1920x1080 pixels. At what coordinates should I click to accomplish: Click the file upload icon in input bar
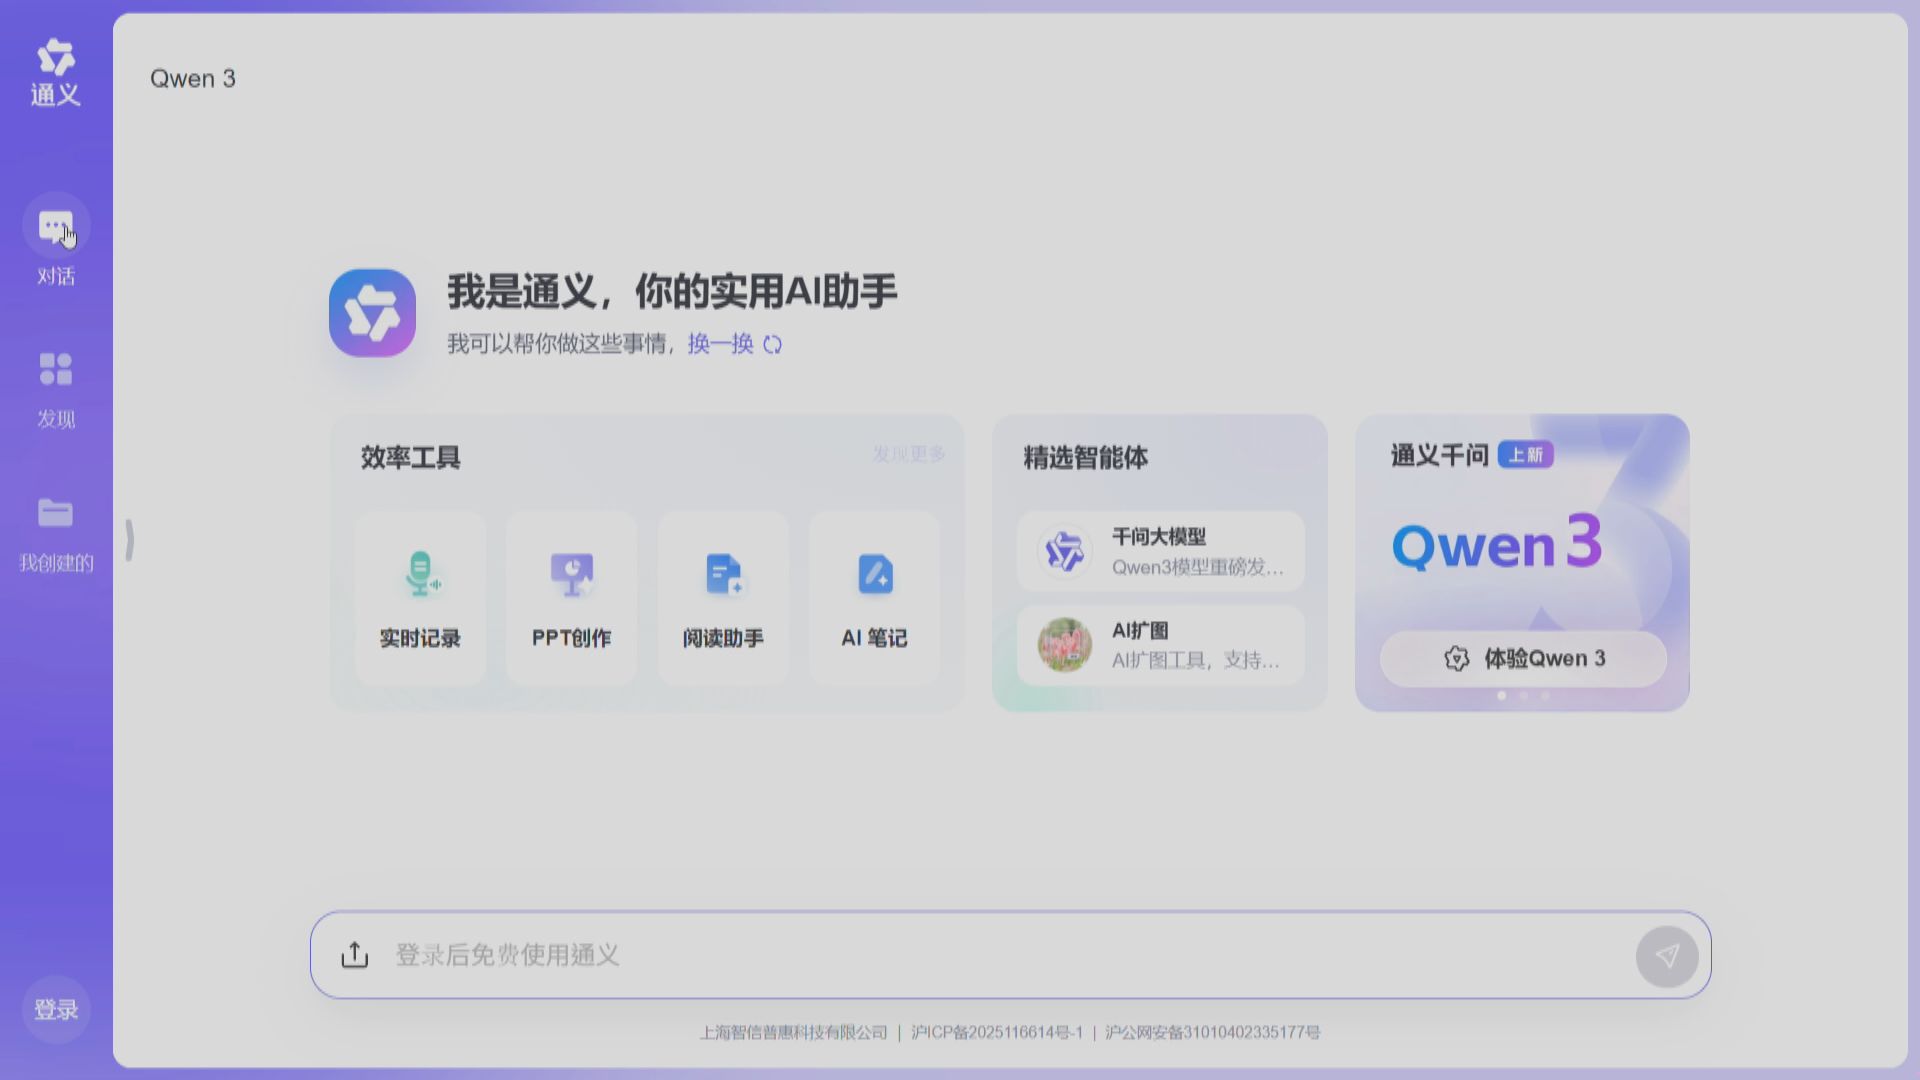tap(355, 955)
